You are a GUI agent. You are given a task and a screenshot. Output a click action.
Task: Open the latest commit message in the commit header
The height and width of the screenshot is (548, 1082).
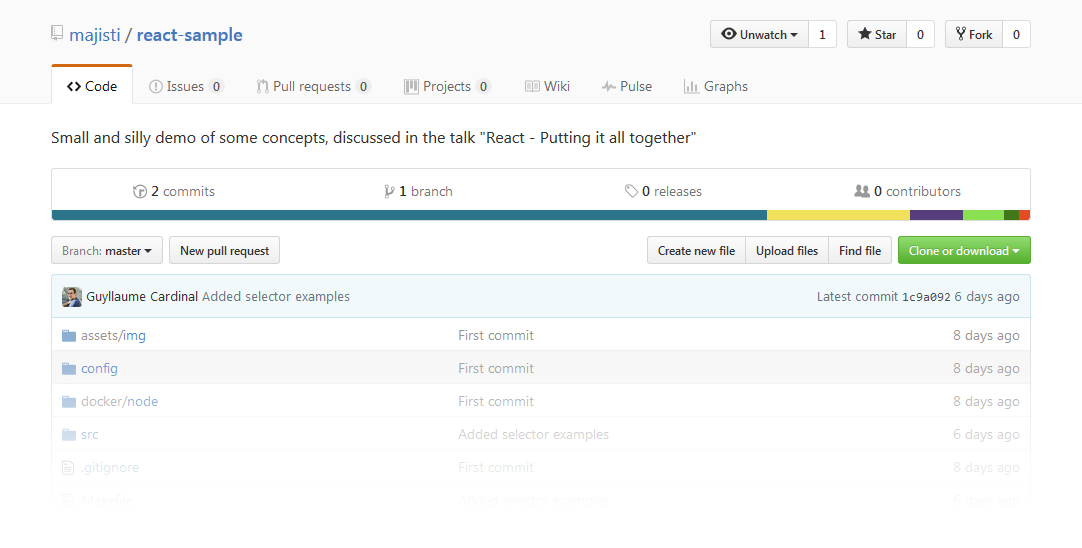point(276,297)
